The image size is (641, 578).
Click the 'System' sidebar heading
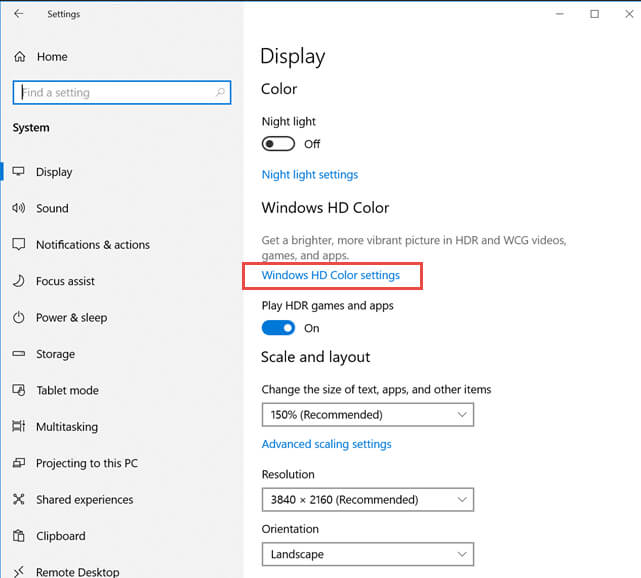click(31, 128)
